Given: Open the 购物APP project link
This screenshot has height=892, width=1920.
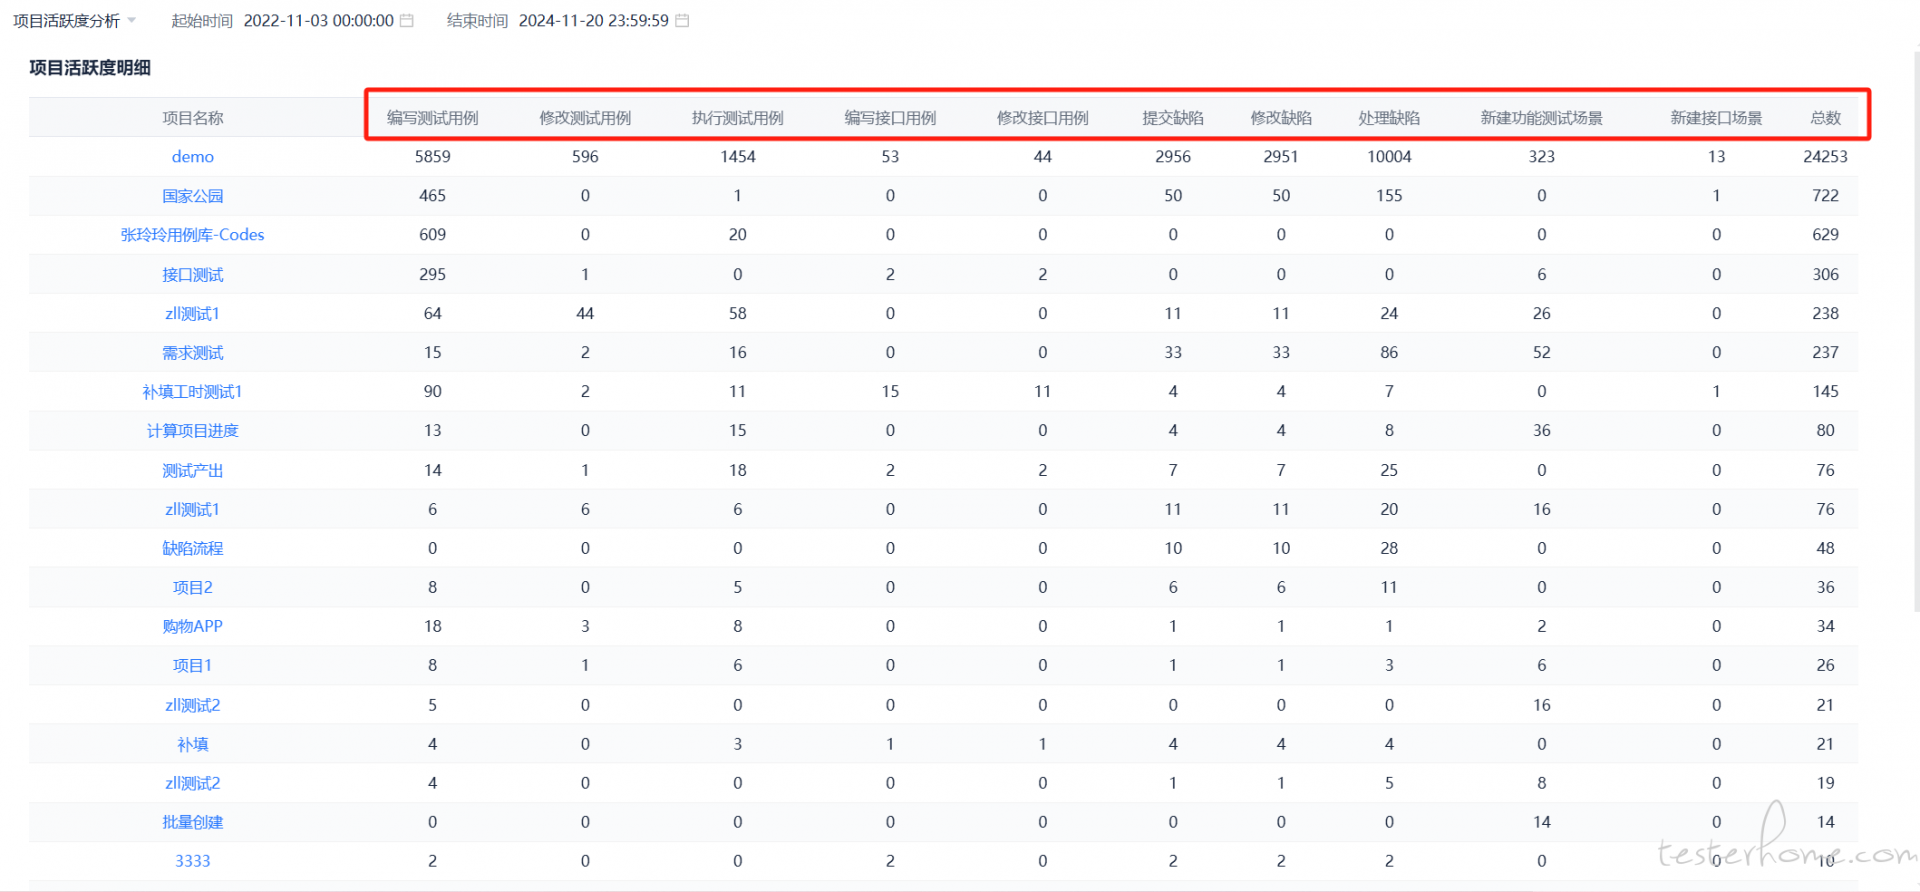Looking at the screenshot, I should [x=192, y=627].
